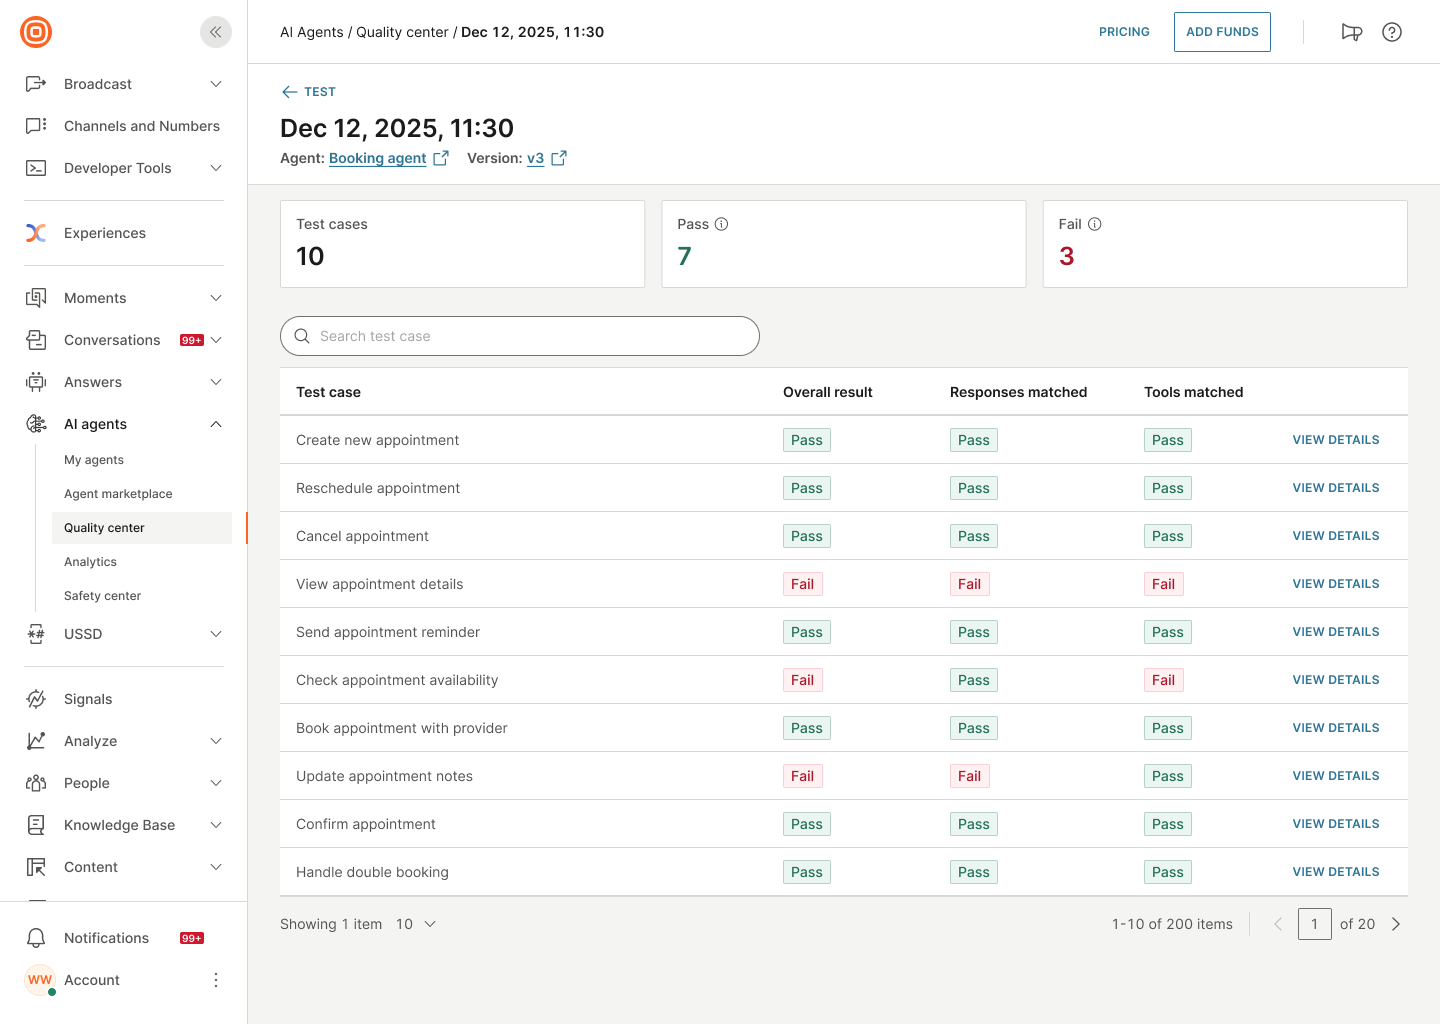1440x1024 pixels.
Task: Select the Broadcast icon
Action: point(36,84)
